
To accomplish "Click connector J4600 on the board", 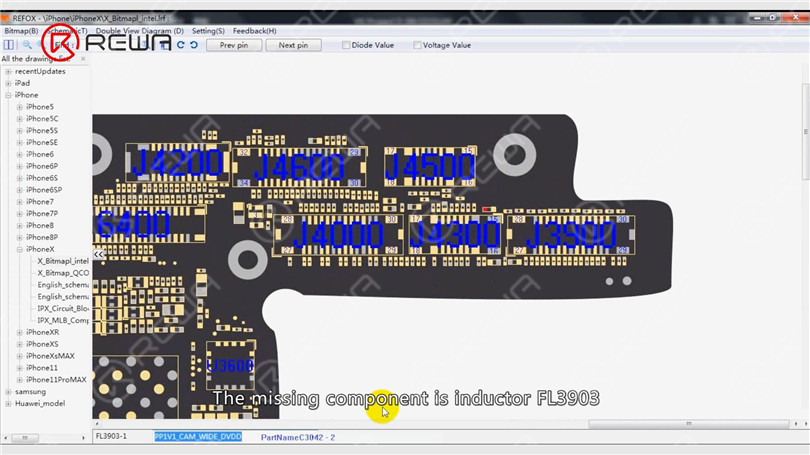I will pyautogui.click(x=299, y=167).
